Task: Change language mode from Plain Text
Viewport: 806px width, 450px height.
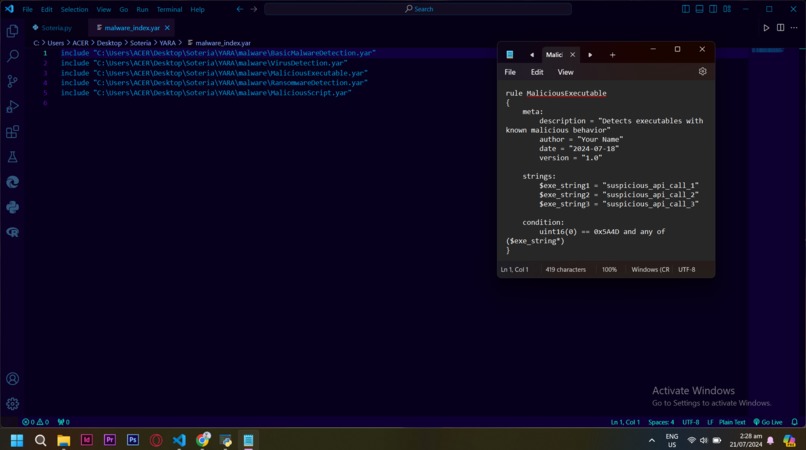Action: [x=732, y=422]
